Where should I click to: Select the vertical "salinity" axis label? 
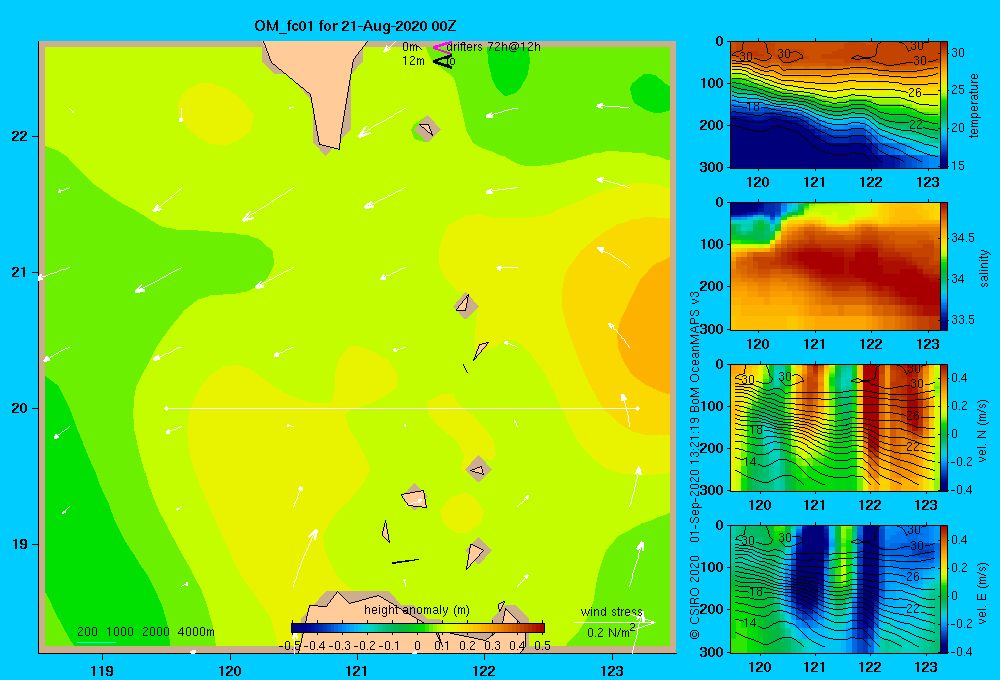984,269
